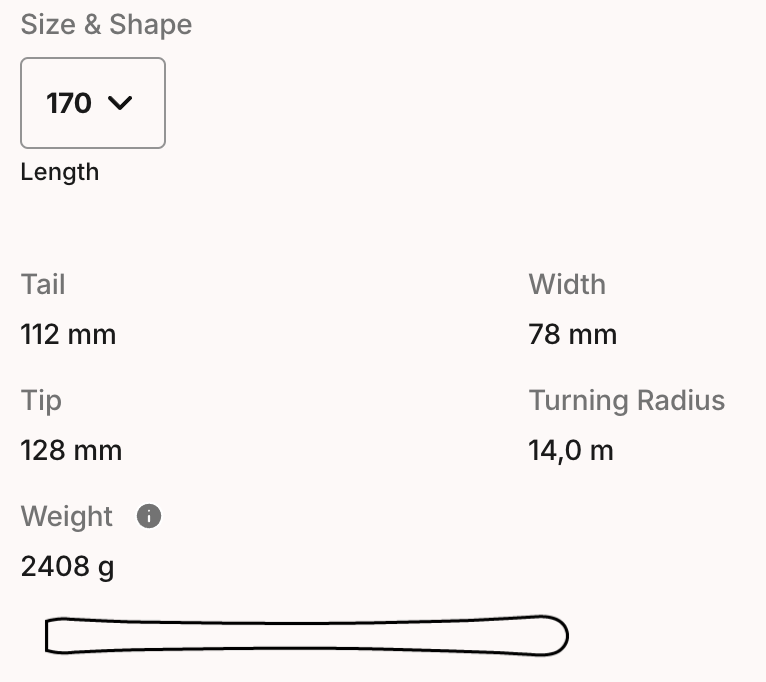
Task: Select the Turning Radius label
Action: point(626,400)
